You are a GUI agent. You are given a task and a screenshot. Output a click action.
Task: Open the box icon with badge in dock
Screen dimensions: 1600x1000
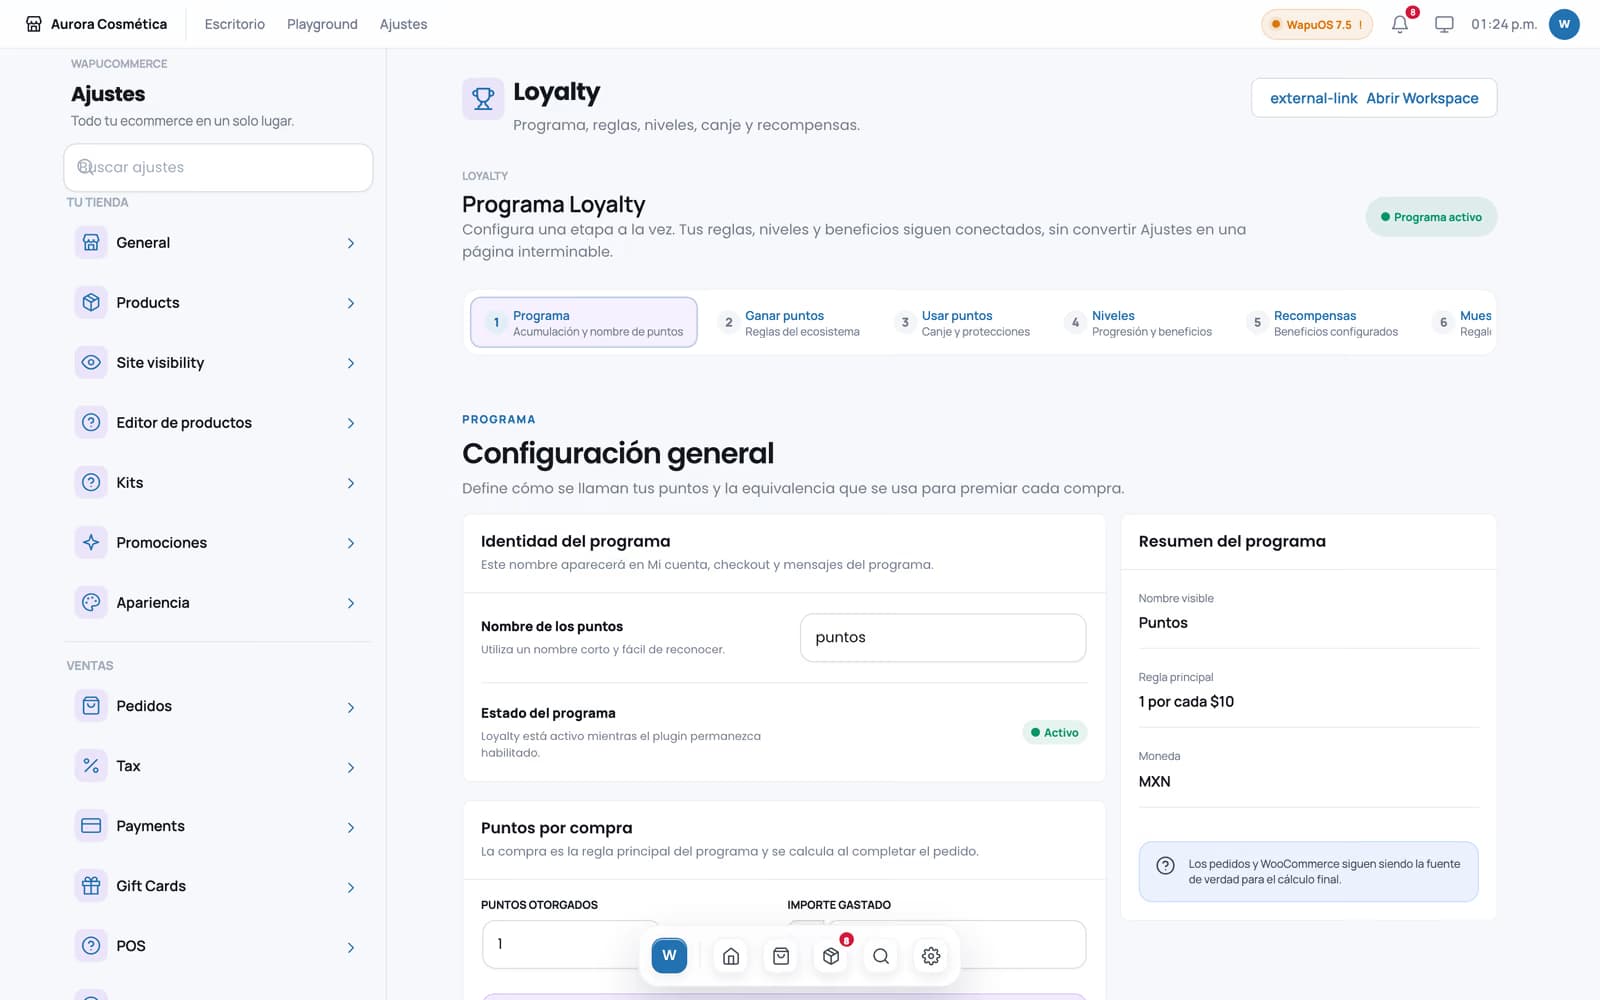[x=831, y=956]
